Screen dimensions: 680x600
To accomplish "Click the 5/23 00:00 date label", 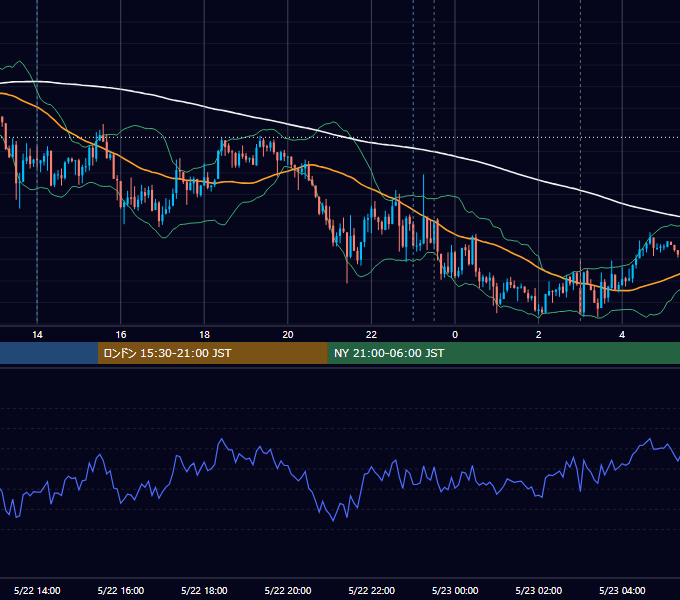I will (x=455, y=590).
